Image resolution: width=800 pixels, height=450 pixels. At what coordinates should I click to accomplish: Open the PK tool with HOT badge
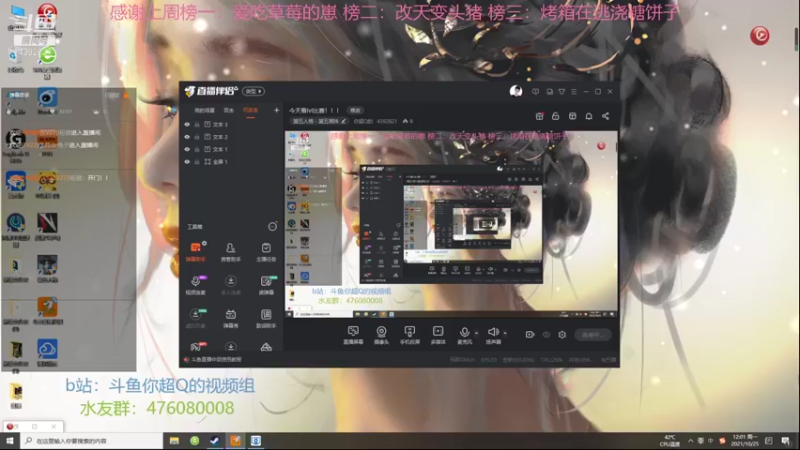pos(196,347)
